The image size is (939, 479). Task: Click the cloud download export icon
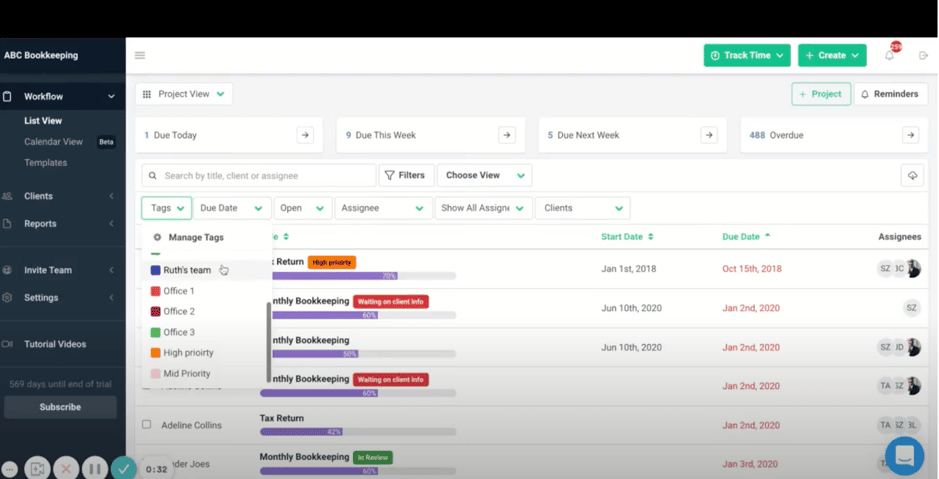912,175
